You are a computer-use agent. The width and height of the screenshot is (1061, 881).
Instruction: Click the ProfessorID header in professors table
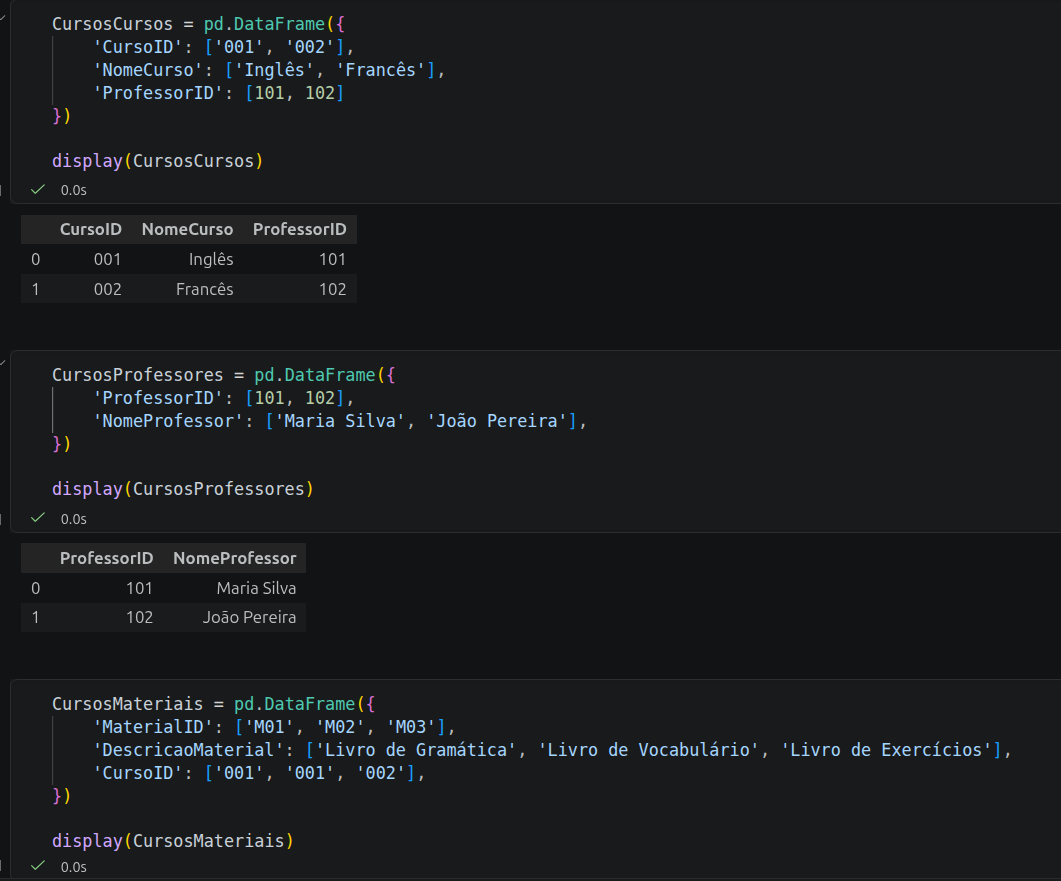tap(106, 558)
